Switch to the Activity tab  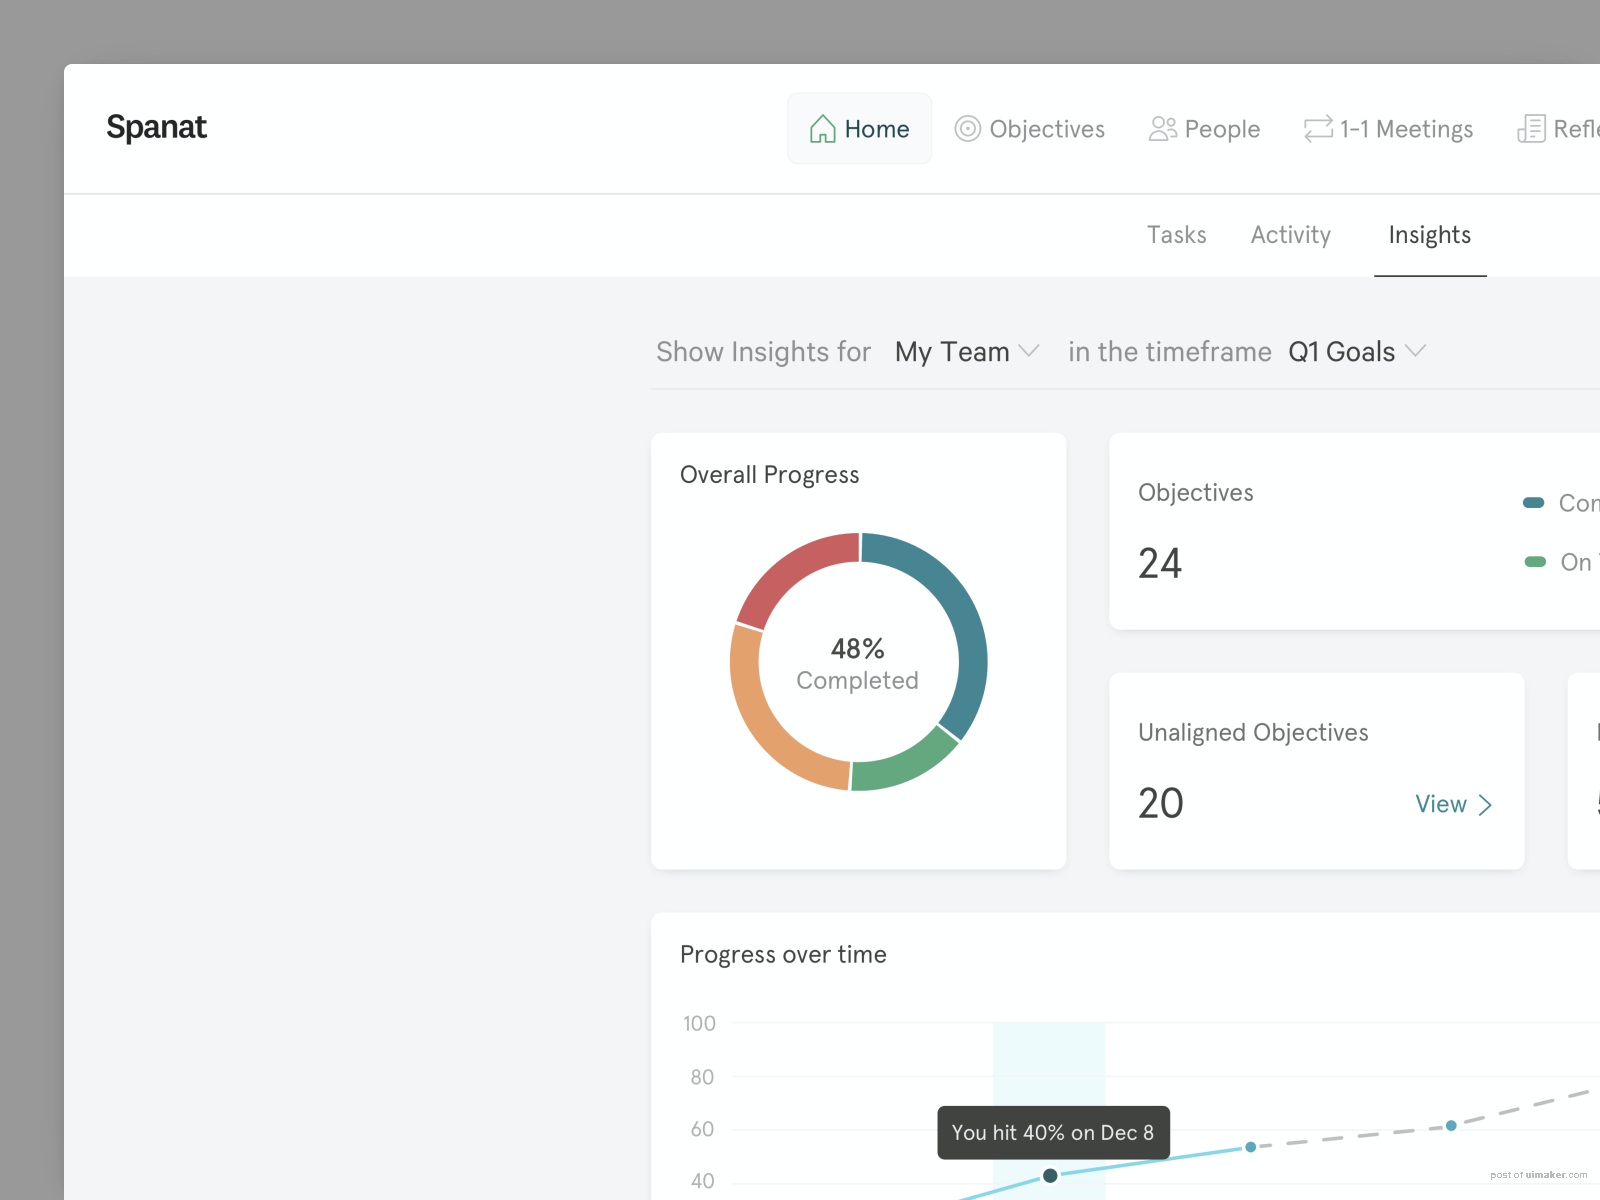coord(1290,235)
